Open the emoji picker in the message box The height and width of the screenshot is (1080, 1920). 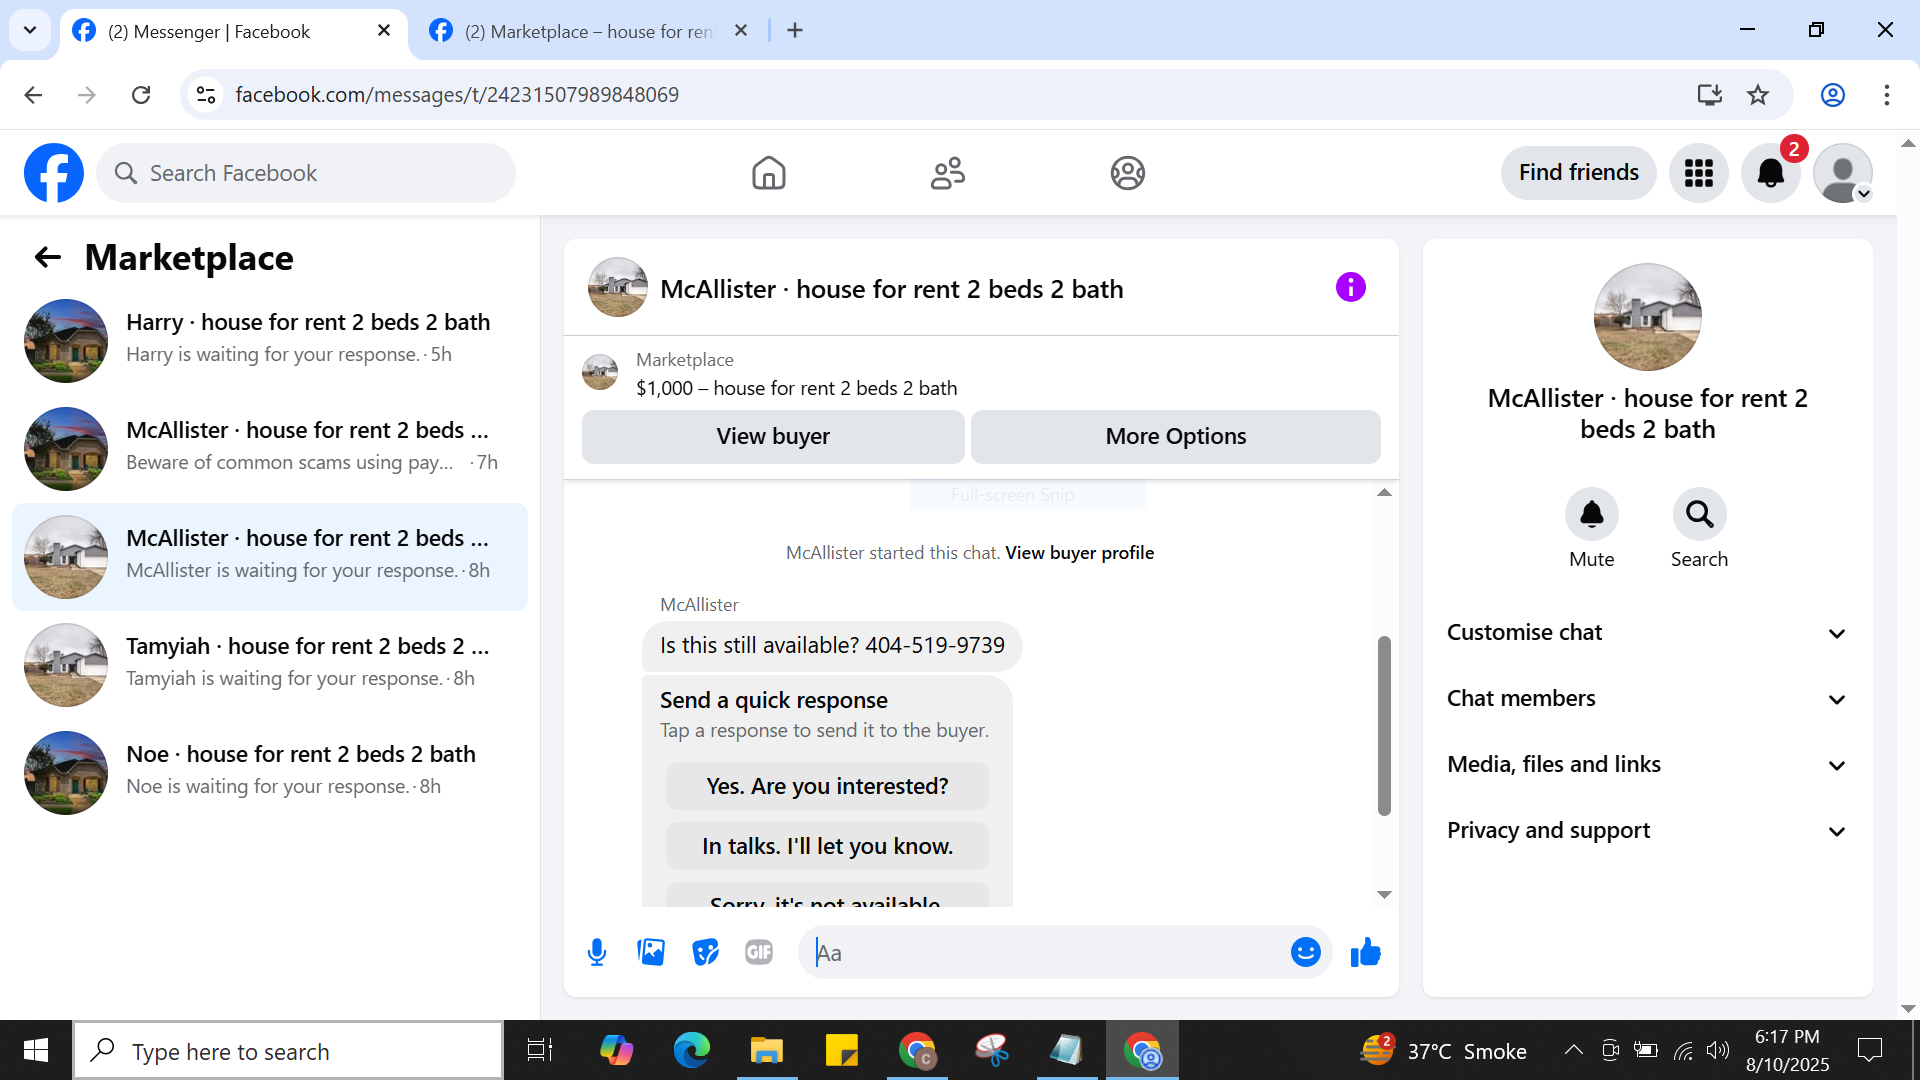point(1305,952)
